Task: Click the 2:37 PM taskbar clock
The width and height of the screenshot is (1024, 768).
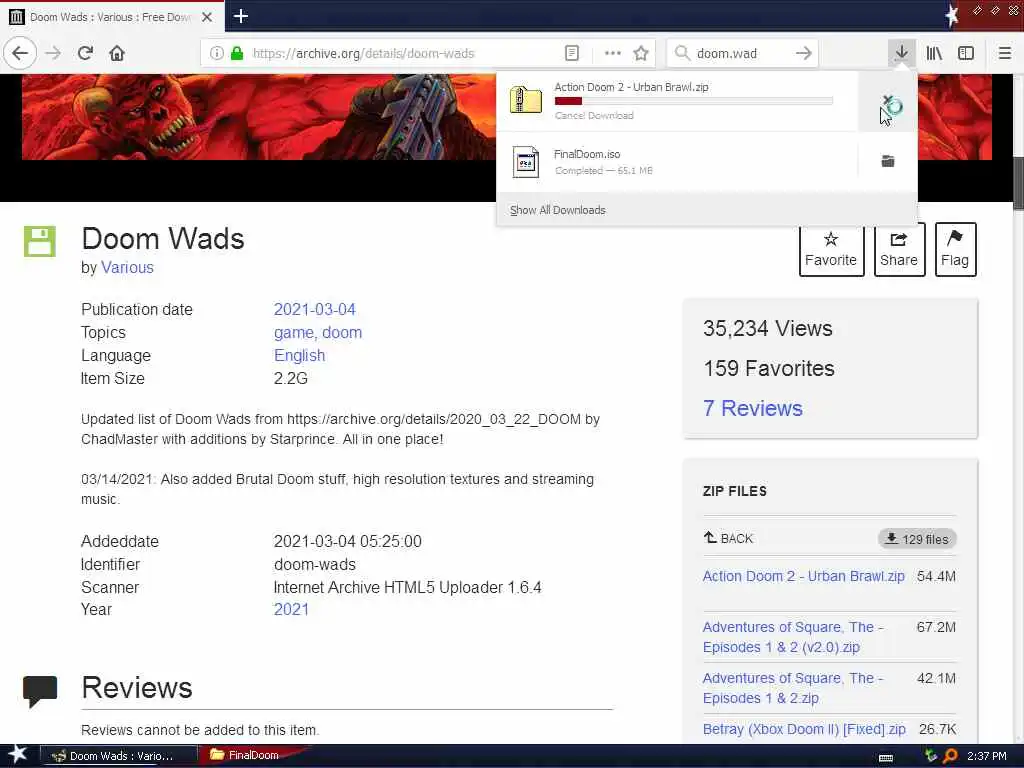Action: point(987,756)
